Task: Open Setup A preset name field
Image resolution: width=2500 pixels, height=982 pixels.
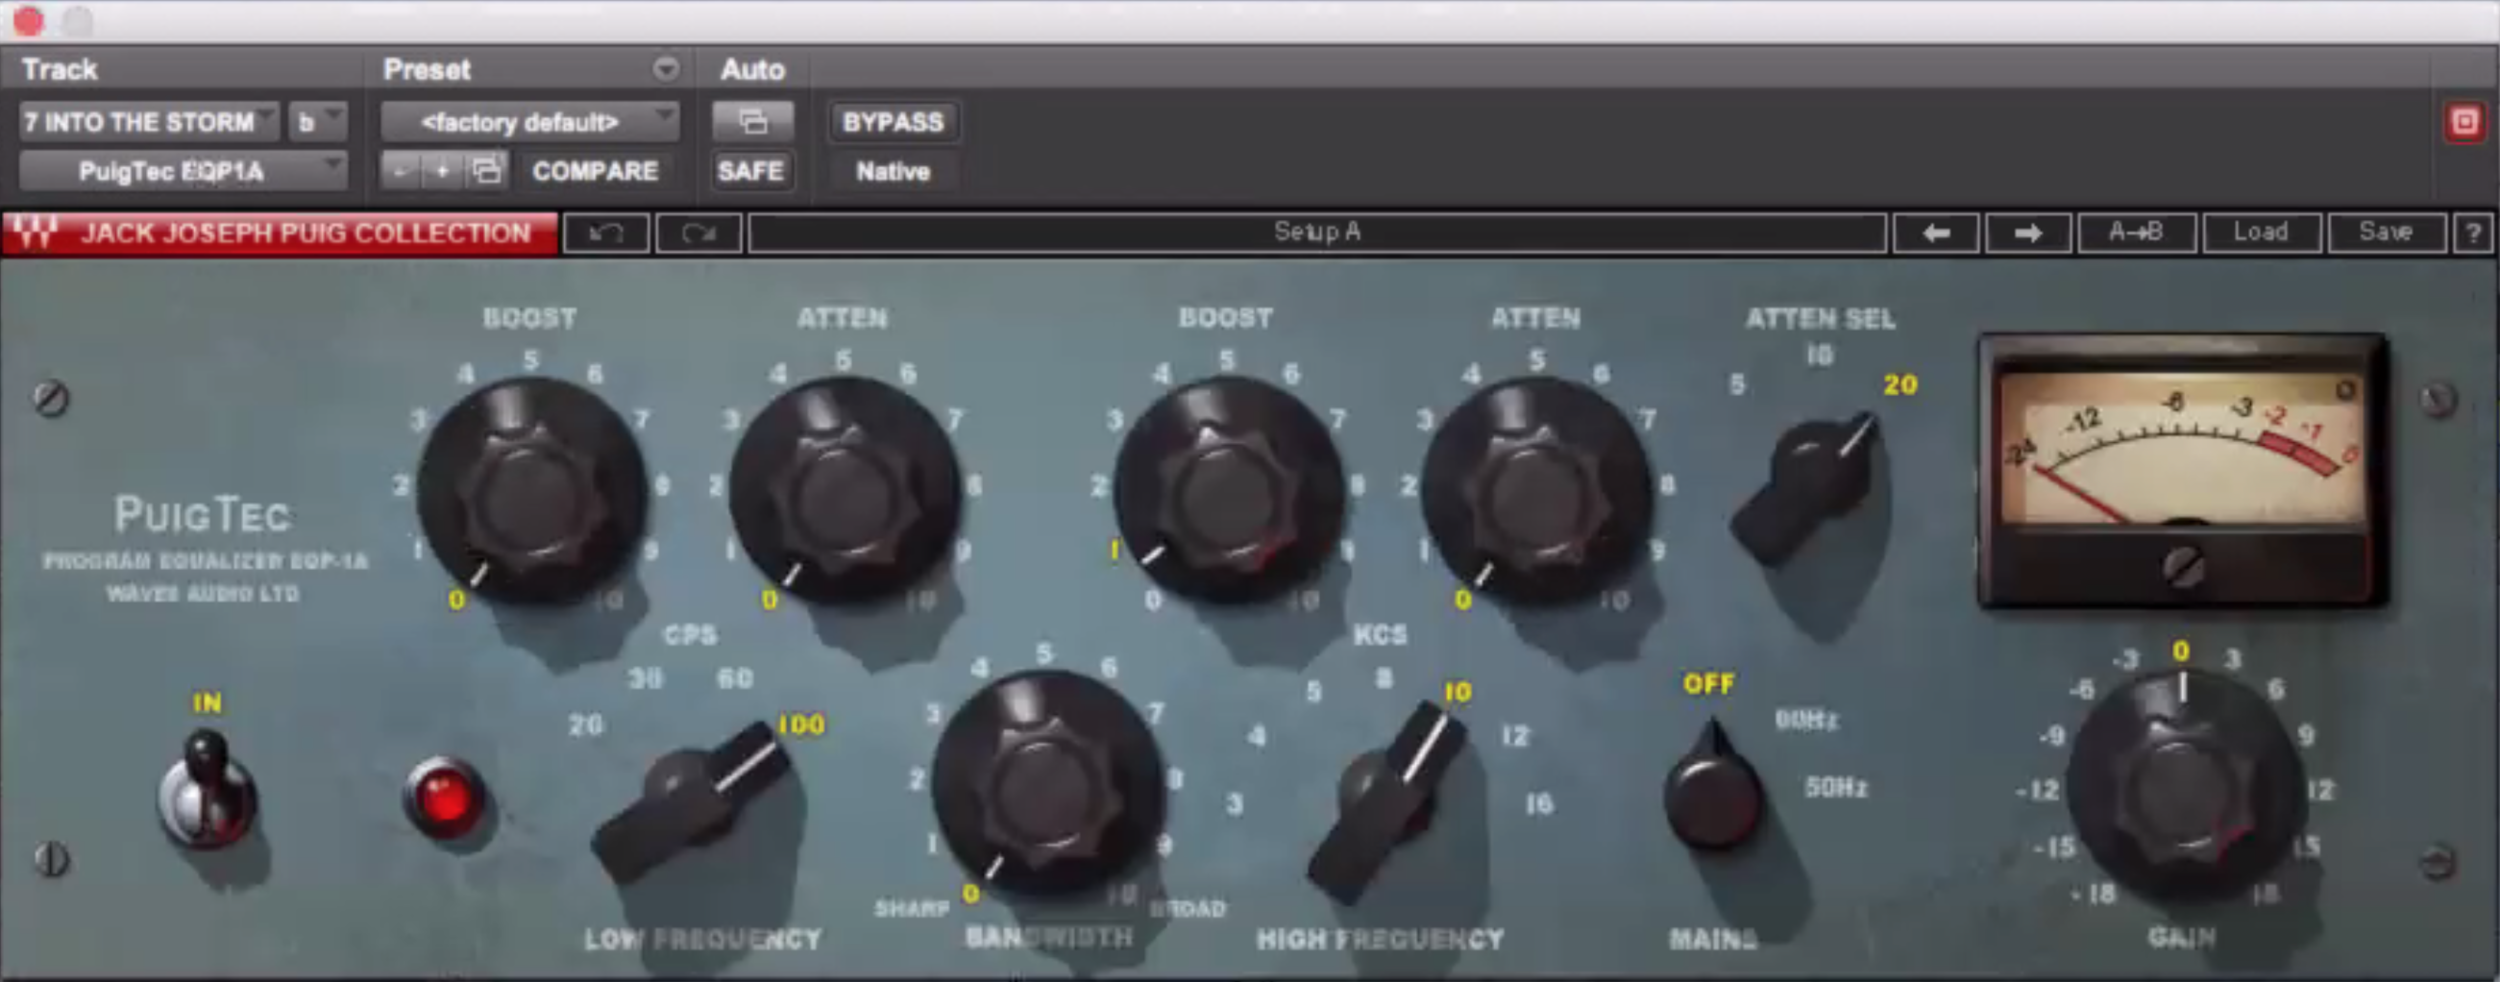Action: point(1317,233)
